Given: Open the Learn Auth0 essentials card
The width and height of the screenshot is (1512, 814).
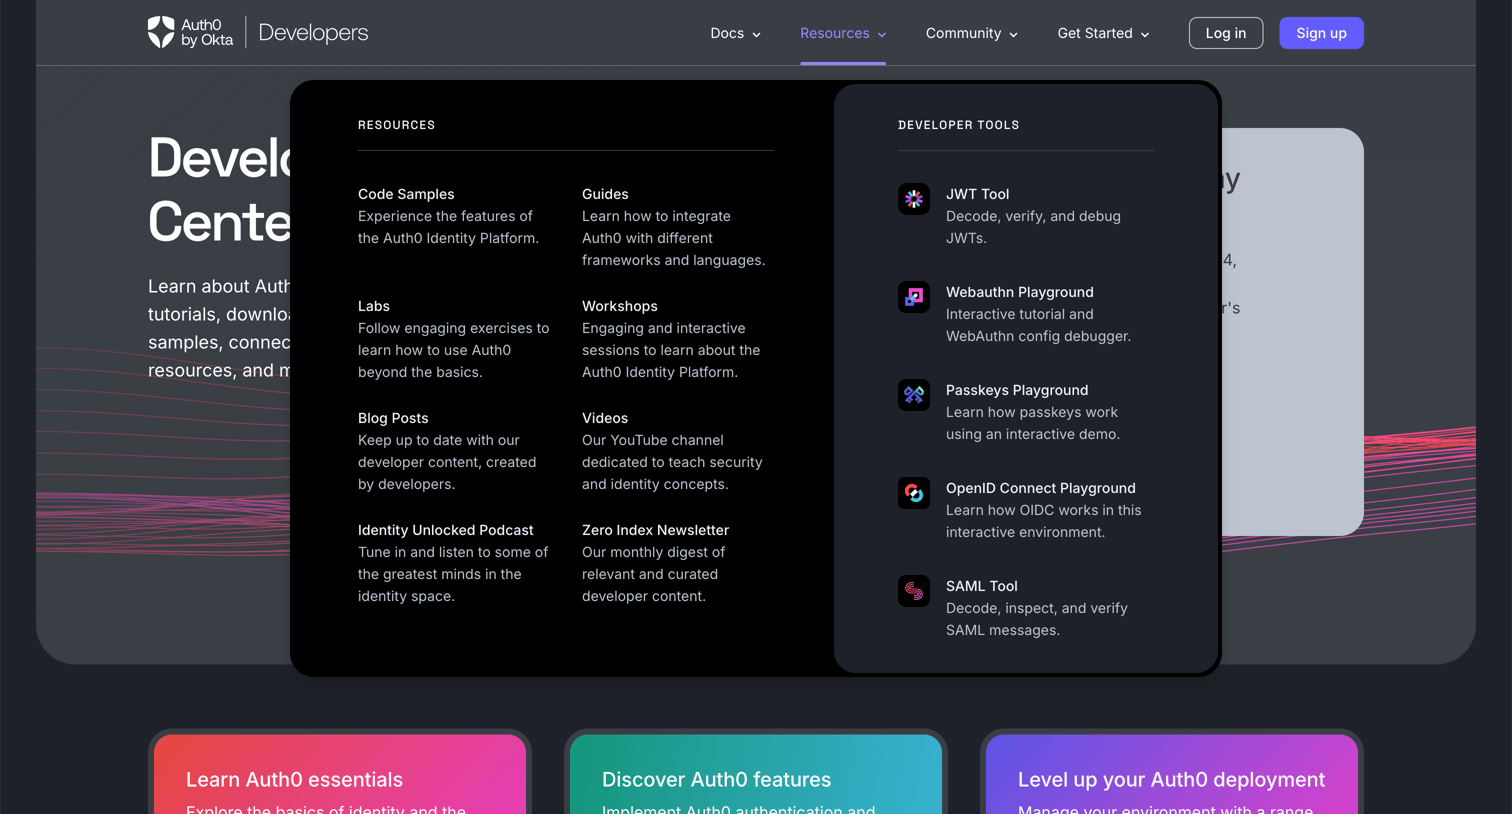Looking at the screenshot, I should pos(340,775).
